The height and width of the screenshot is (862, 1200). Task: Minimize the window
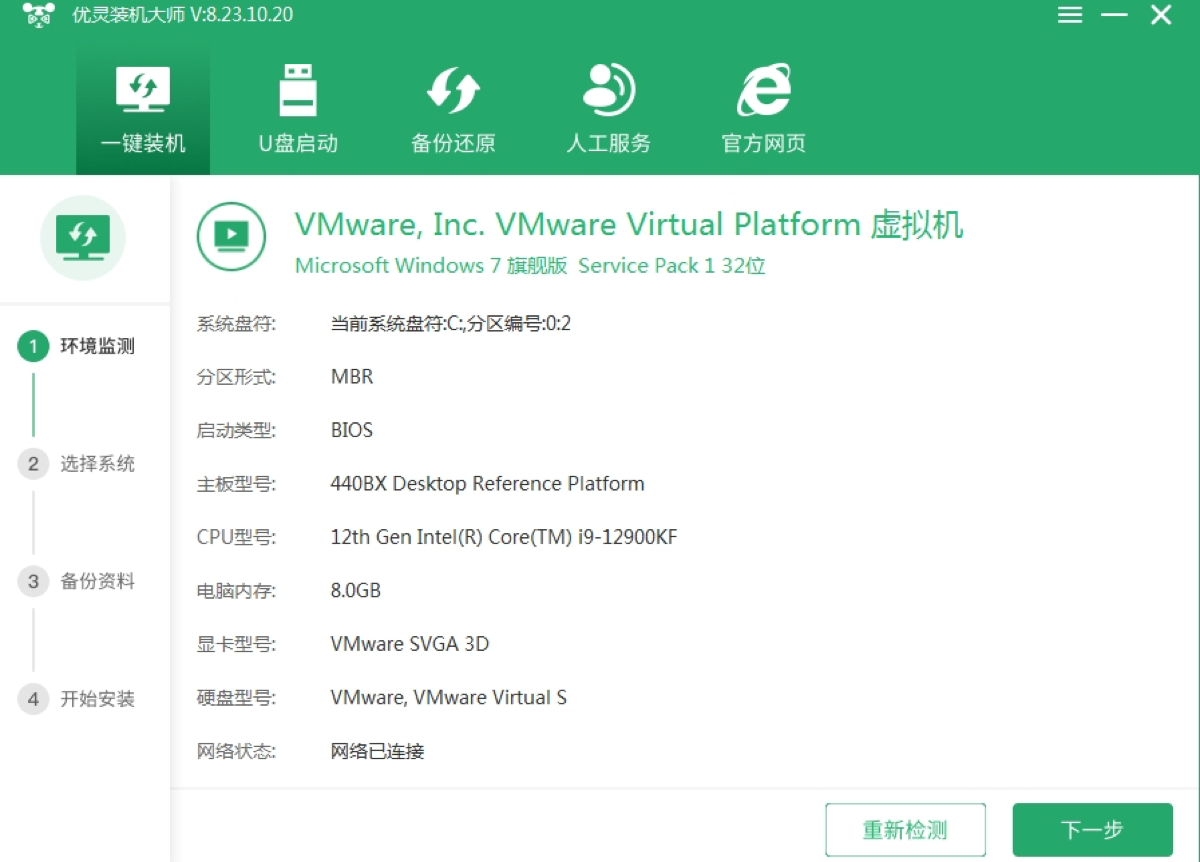[x=1114, y=15]
